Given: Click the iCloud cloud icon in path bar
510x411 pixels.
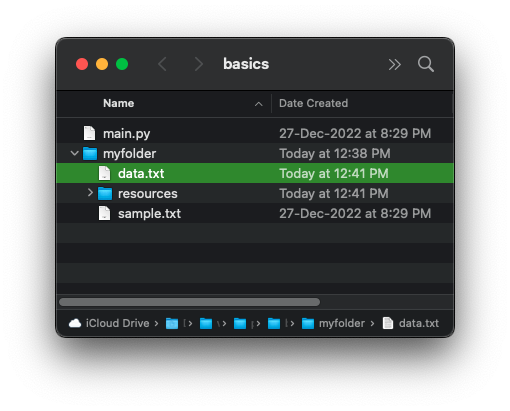Looking at the screenshot, I should 75,323.
